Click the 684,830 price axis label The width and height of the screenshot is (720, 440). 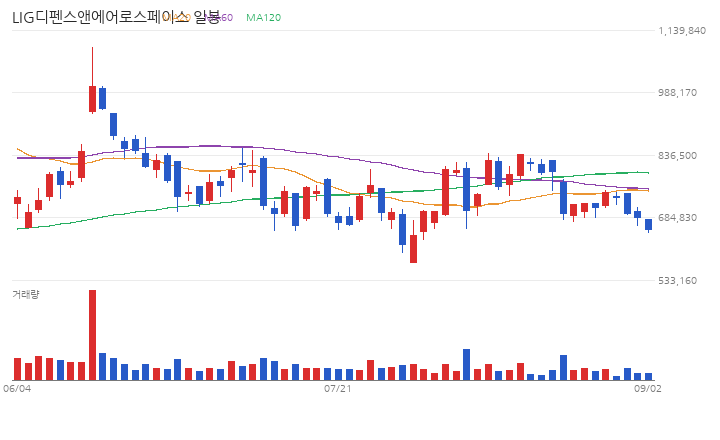point(677,218)
